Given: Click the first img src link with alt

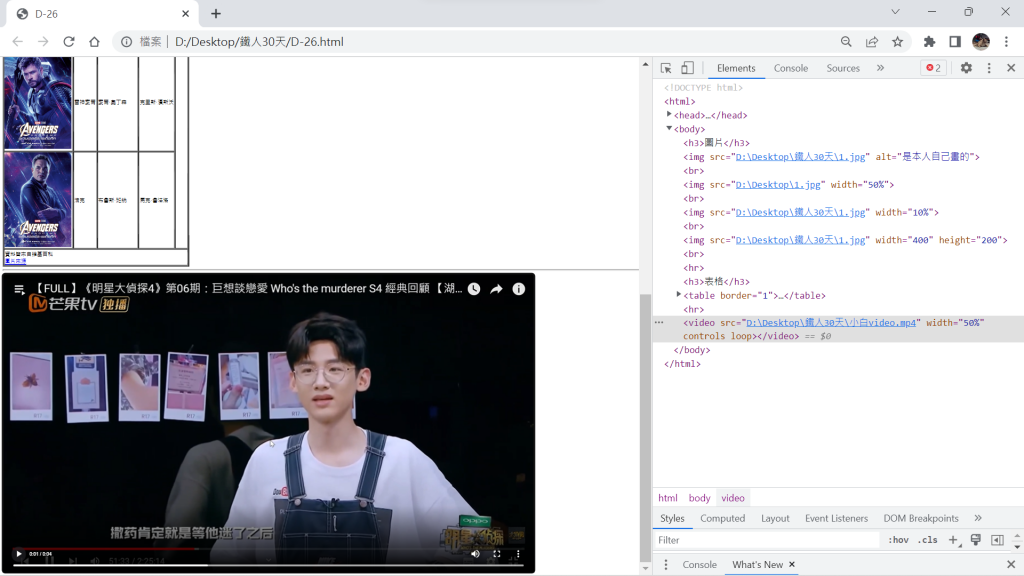Looking at the screenshot, I should pos(801,157).
